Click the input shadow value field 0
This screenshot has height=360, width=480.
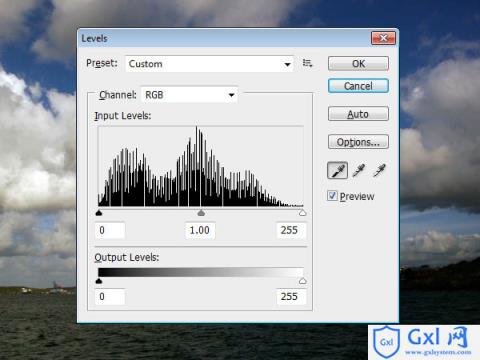pyautogui.click(x=110, y=230)
